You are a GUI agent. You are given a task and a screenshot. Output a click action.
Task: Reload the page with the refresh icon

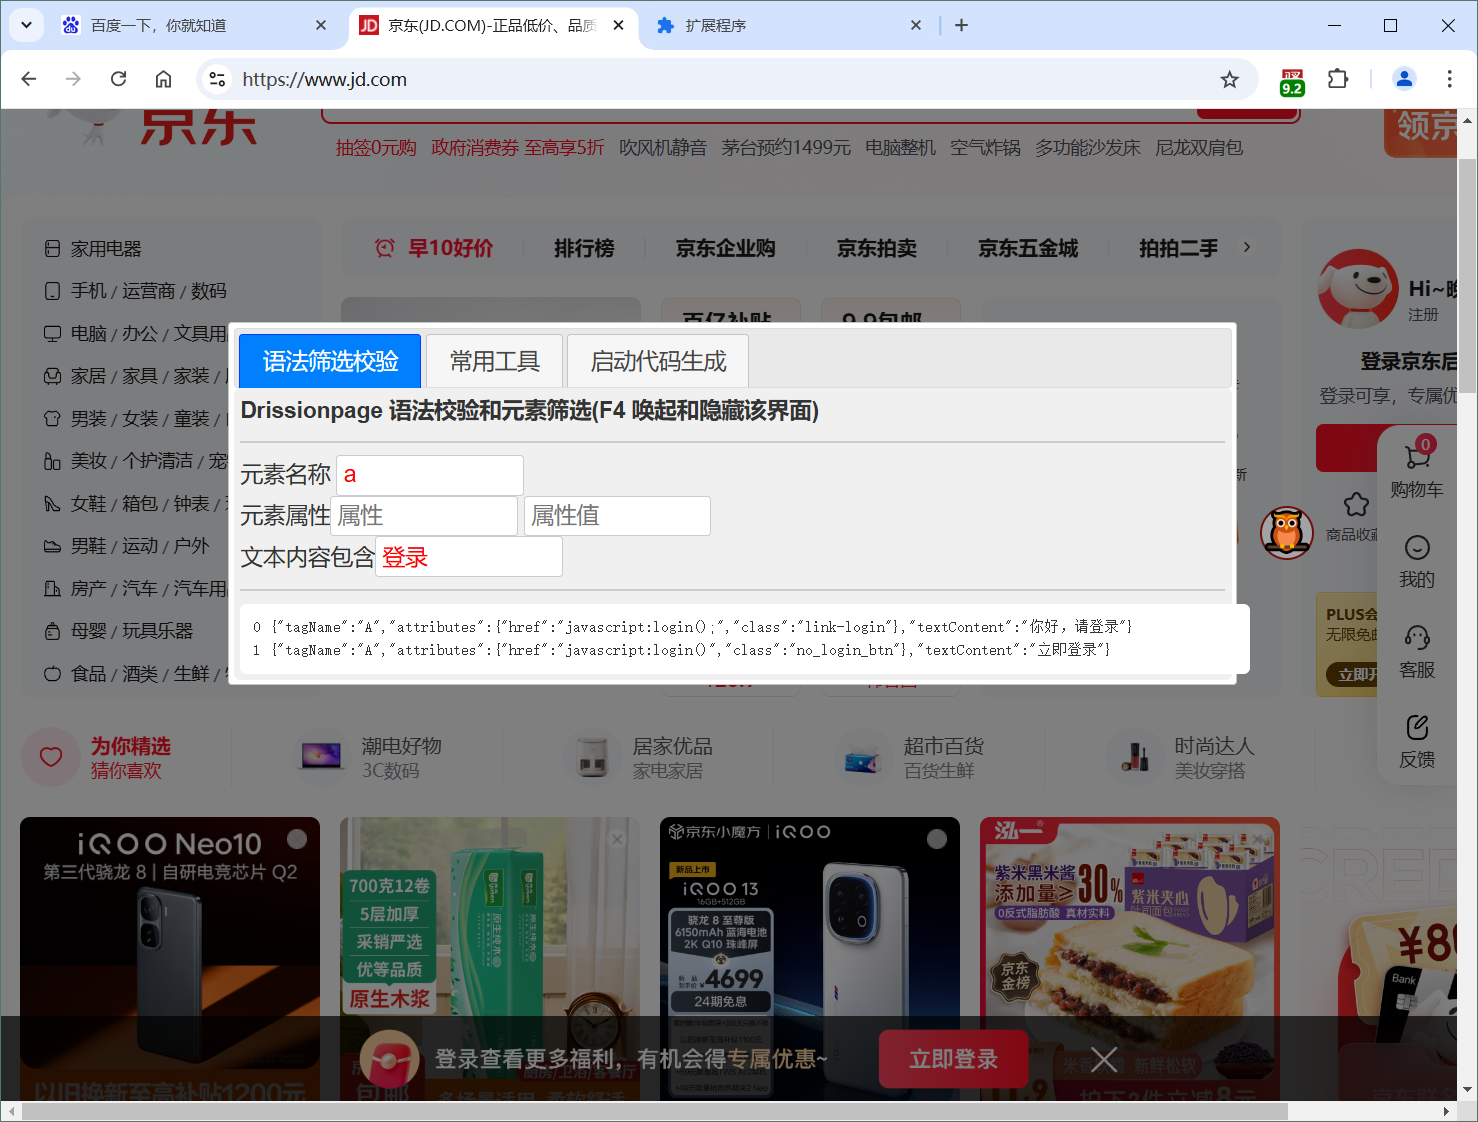click(x=118, y=79)
